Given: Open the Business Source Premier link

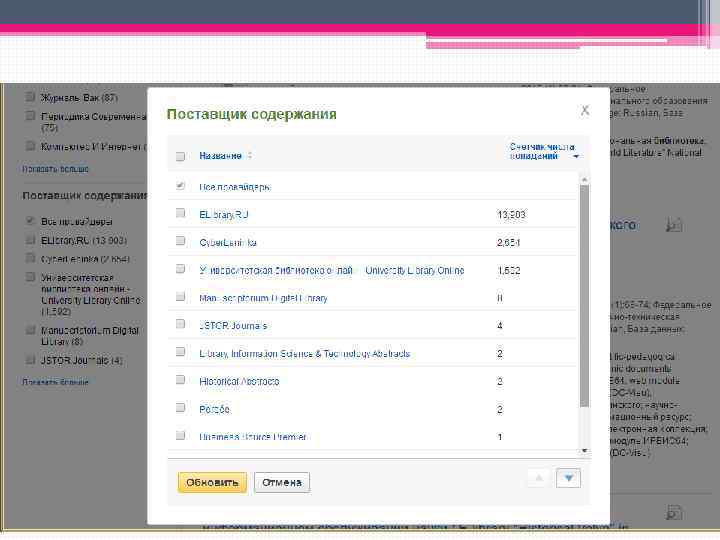Looking at the screenshot, I should [x=253, y=437].
